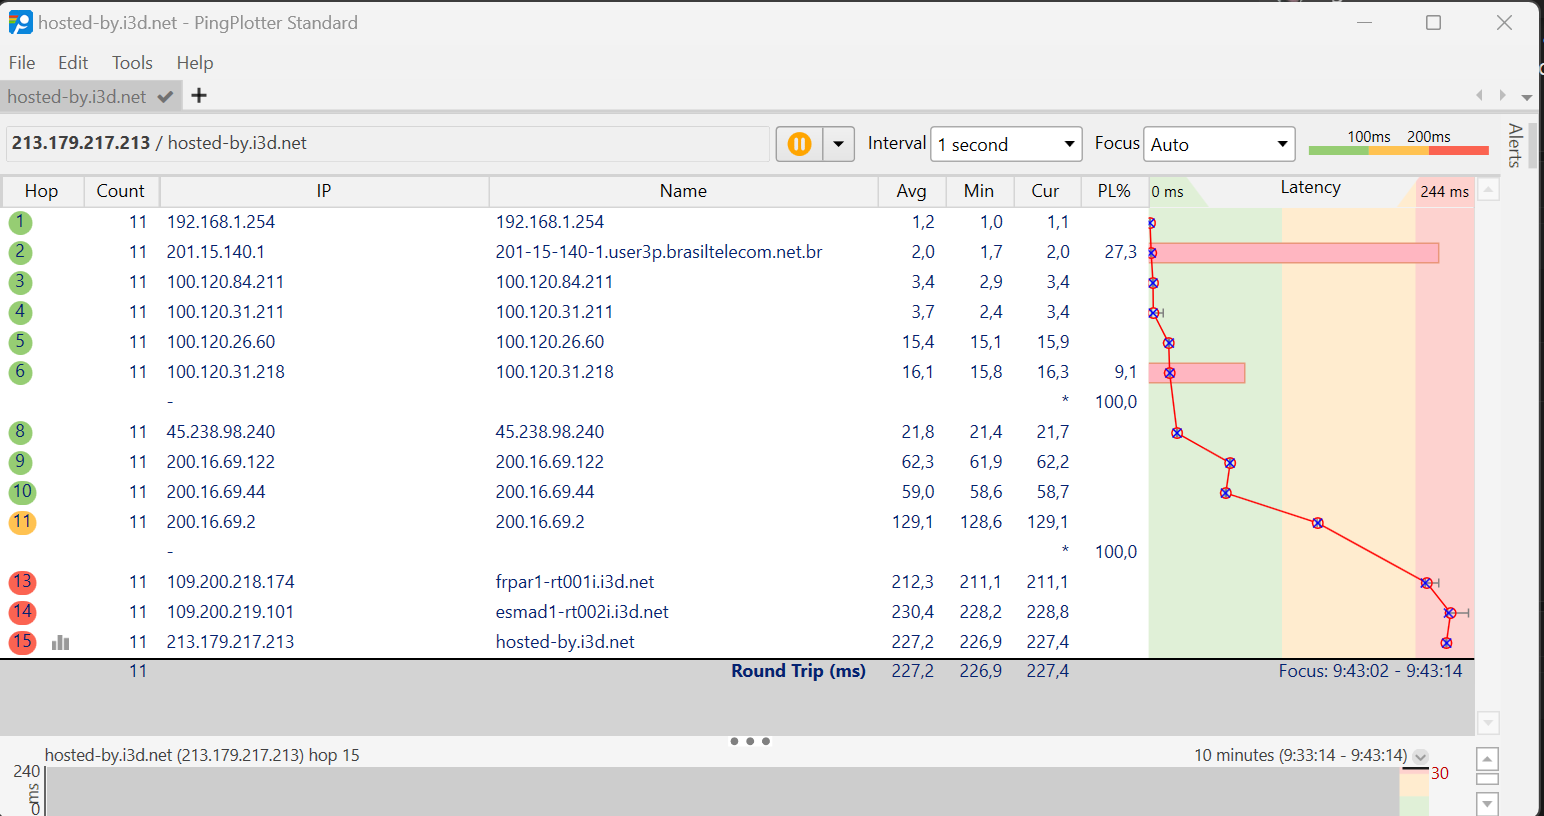Click the Latency graph column header

tap(1311, 190)
